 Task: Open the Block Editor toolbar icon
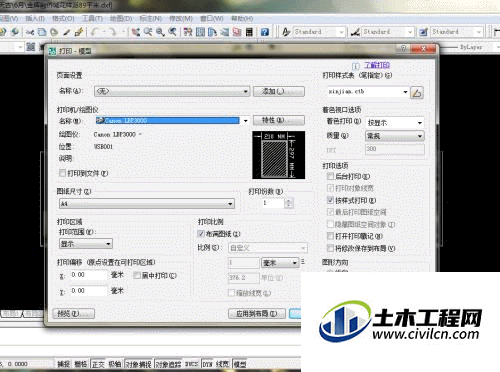[x=79, y=32]
